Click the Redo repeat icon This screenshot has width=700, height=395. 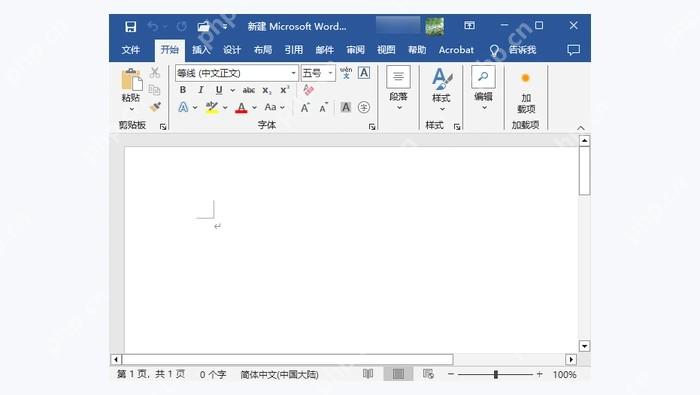181,27
